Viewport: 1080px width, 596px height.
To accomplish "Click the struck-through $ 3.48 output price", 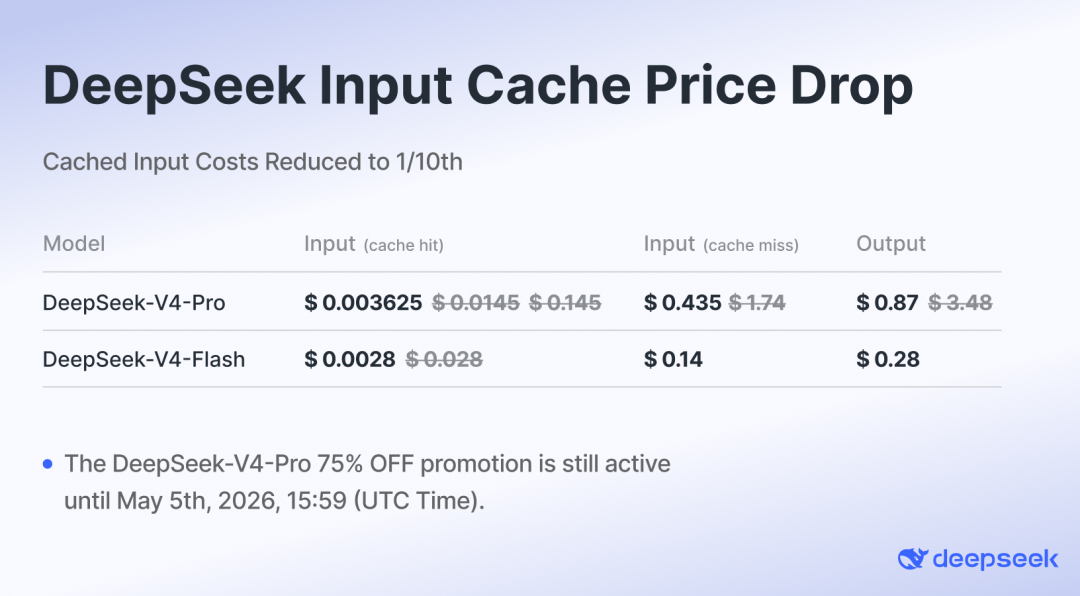I will (960, 303).
